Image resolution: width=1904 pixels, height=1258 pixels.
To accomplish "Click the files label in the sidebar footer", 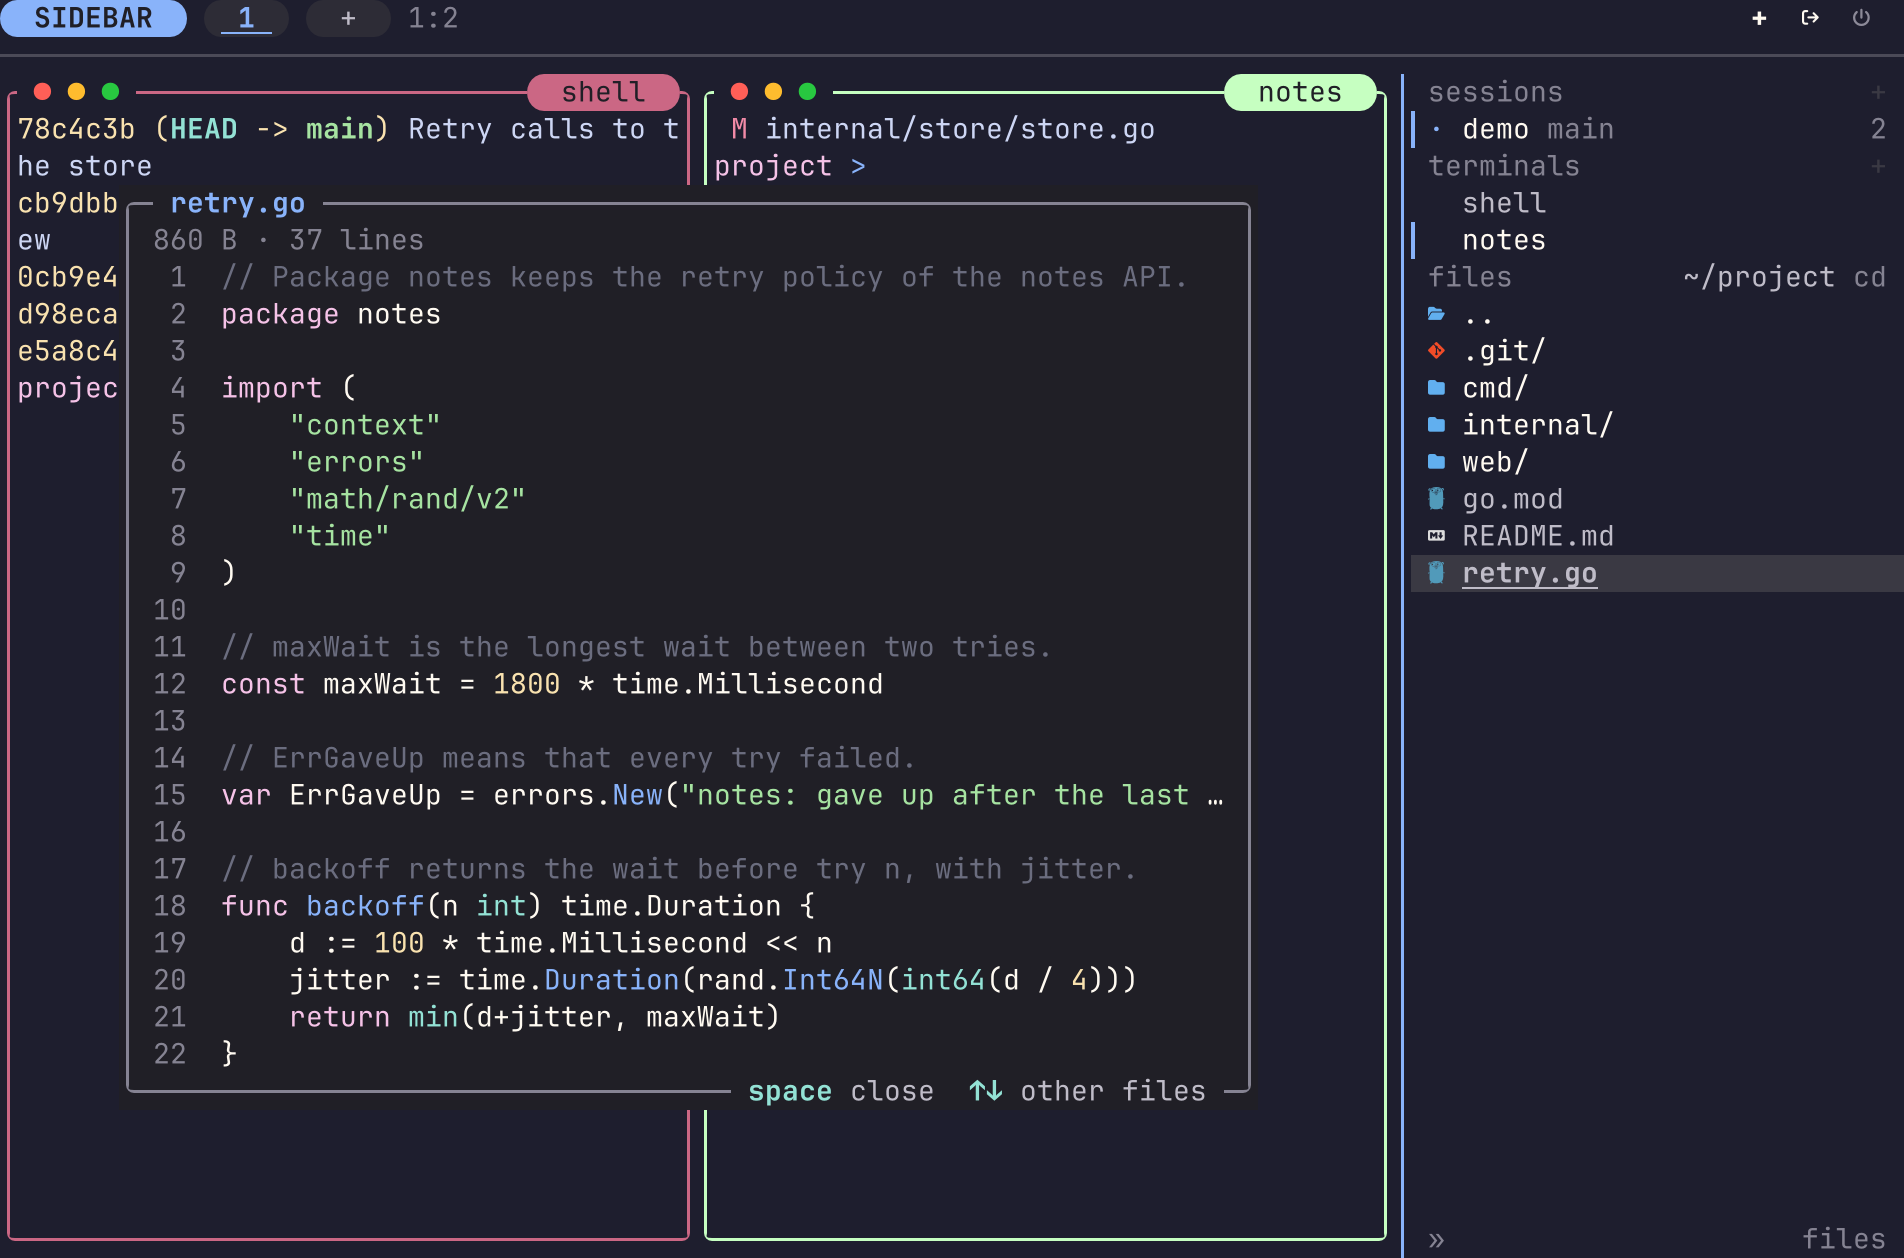I will (1844, 1240).
